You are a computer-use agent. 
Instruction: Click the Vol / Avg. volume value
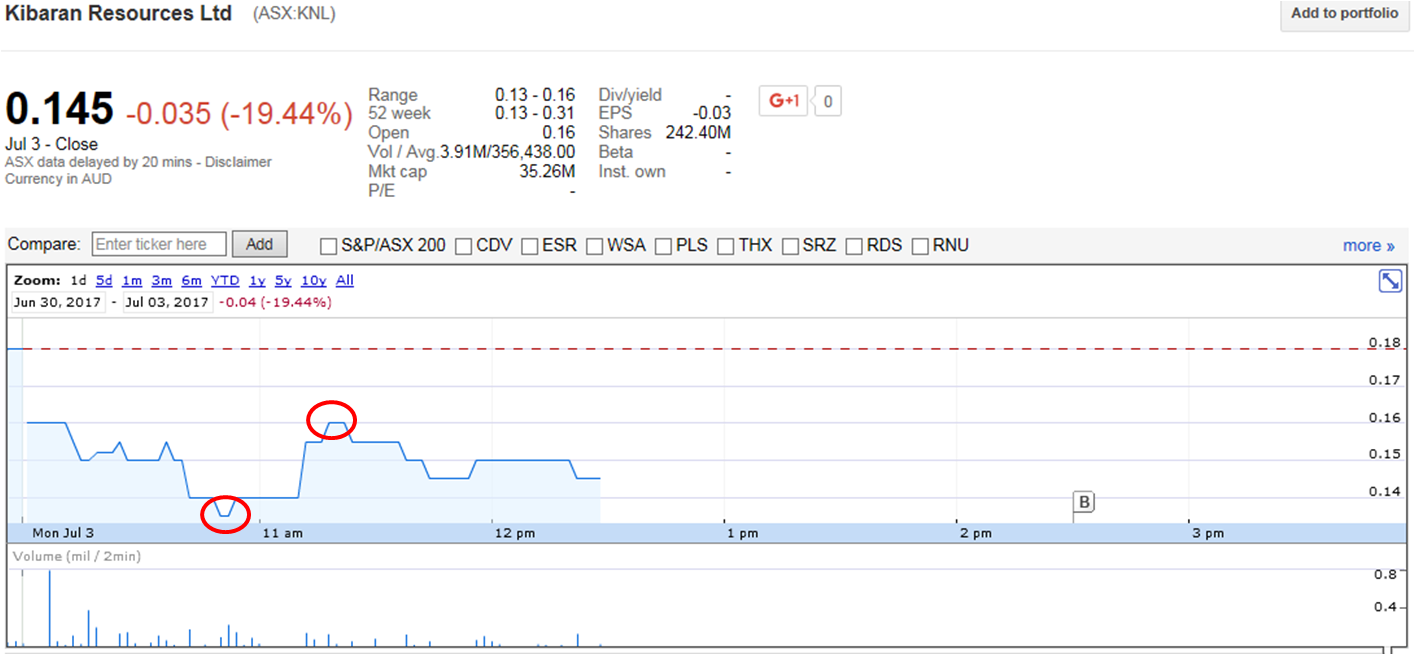click(506, 152)
